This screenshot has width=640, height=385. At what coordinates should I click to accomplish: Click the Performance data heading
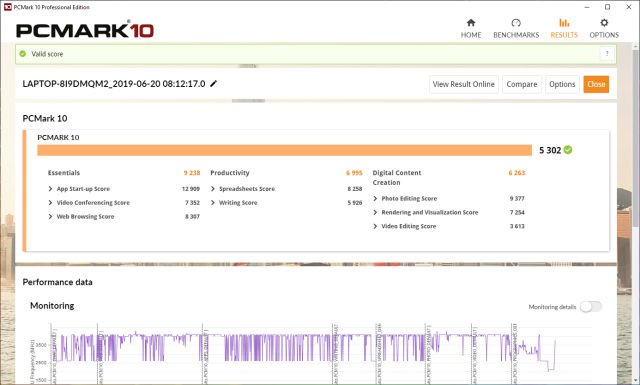58,282
